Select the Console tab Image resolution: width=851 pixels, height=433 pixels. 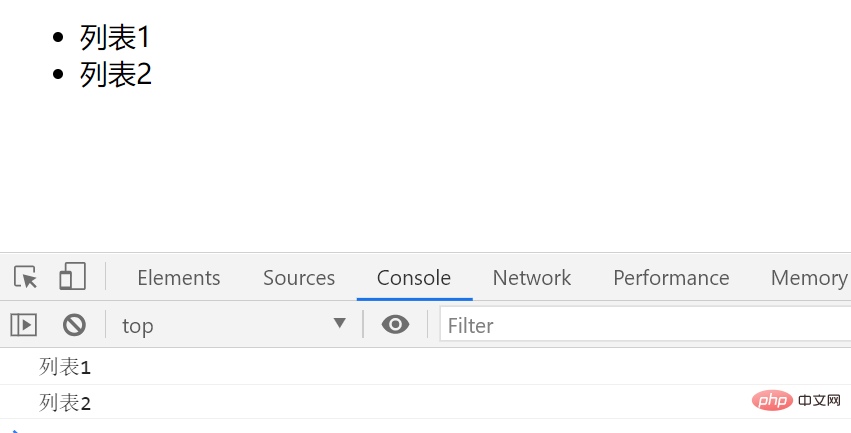pos(414,278)
